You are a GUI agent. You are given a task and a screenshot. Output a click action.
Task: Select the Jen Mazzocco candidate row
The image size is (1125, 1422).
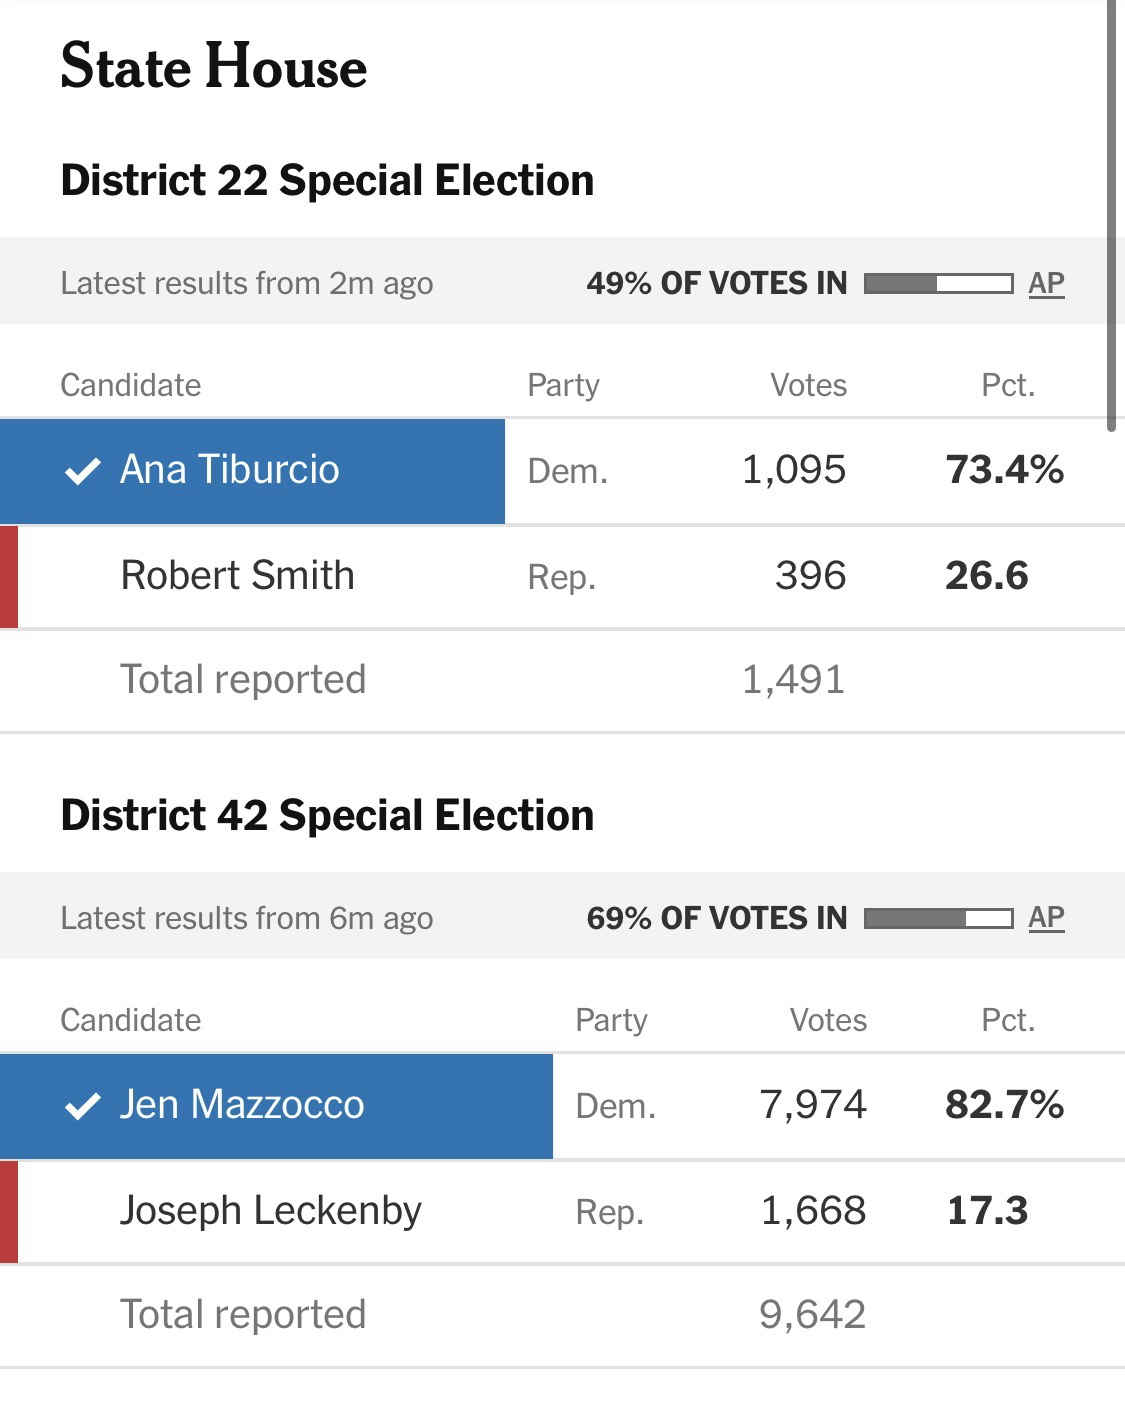click(x=242, y=1105)
